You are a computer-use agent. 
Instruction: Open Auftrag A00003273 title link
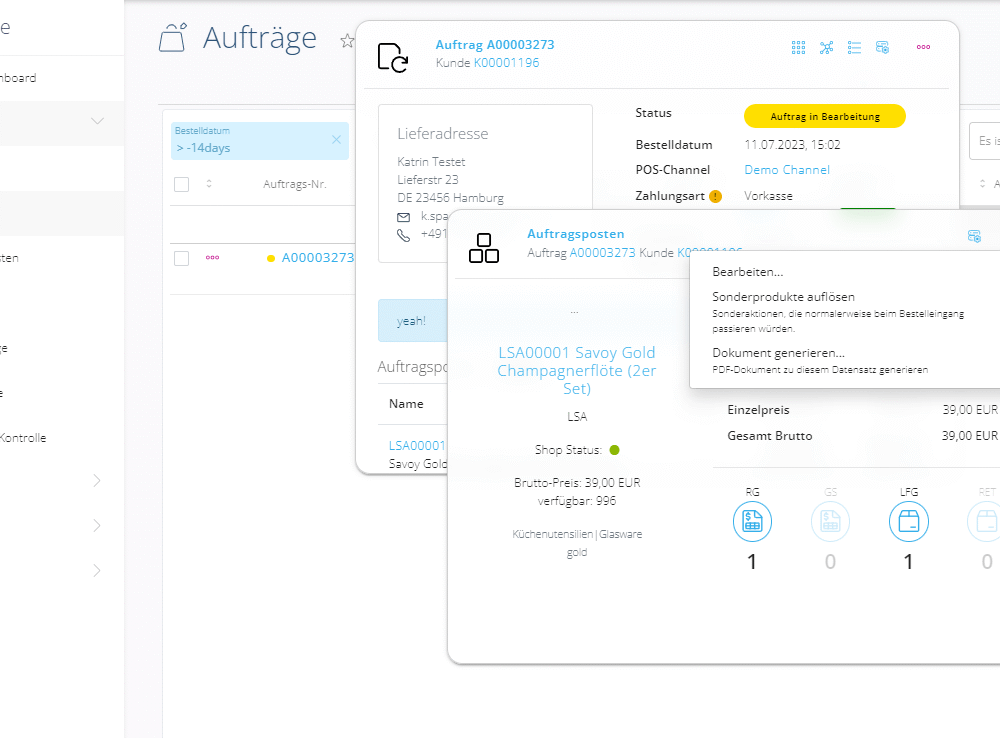point(495,45)
